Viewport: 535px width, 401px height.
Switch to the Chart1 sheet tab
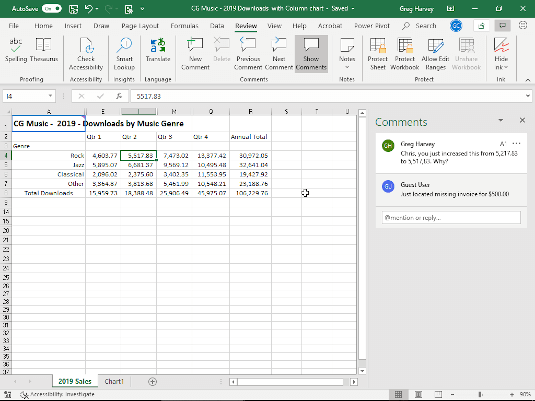[114, 381]
